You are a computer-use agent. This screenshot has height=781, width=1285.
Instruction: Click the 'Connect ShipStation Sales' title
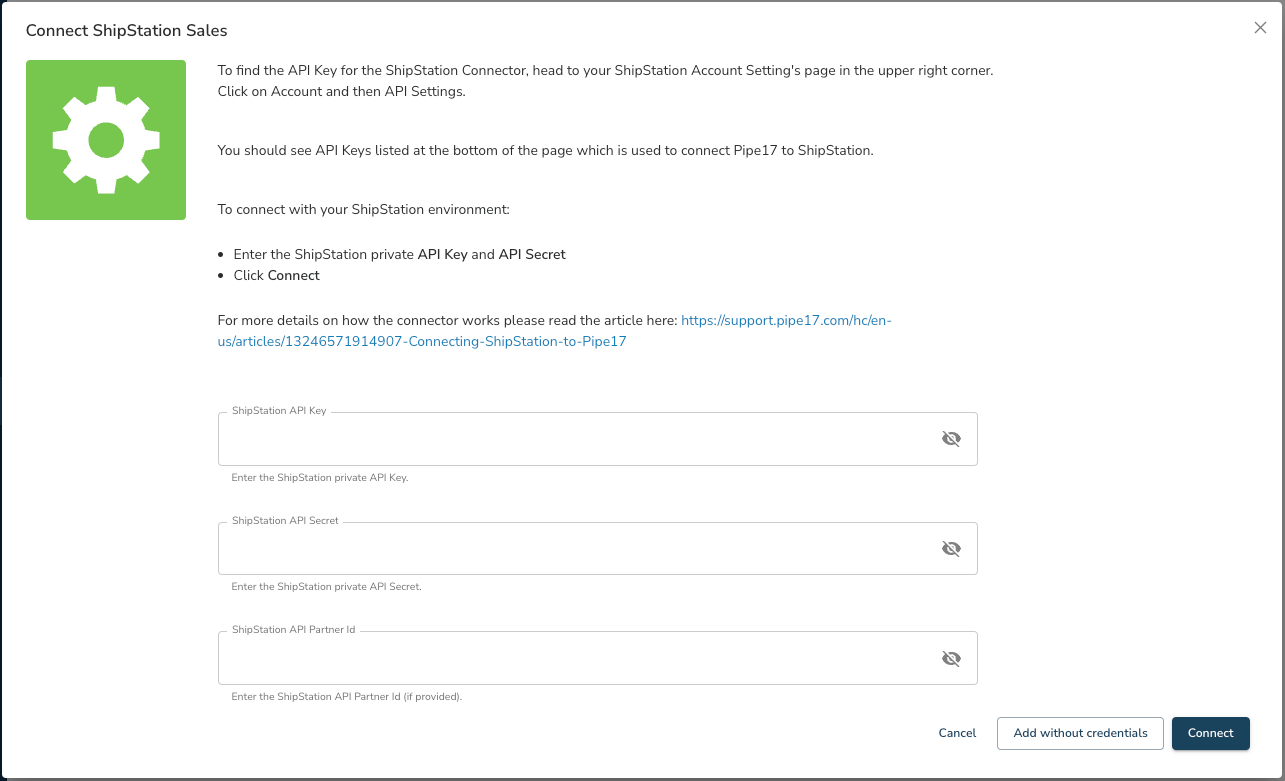pyautogui.click(x=127, y=31)
